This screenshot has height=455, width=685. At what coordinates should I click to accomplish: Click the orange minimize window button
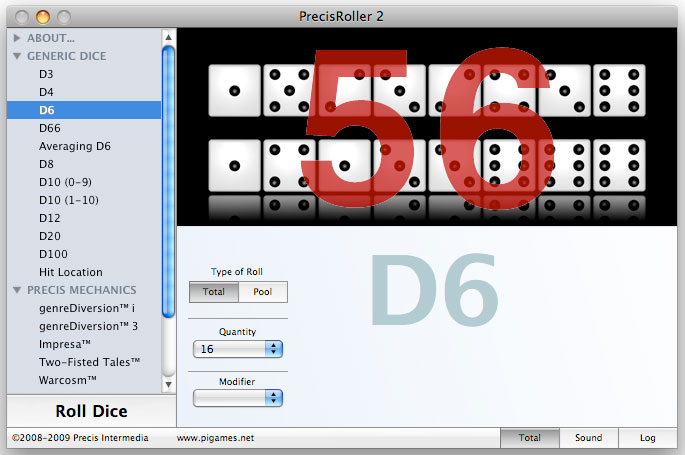tap(43, 17)
